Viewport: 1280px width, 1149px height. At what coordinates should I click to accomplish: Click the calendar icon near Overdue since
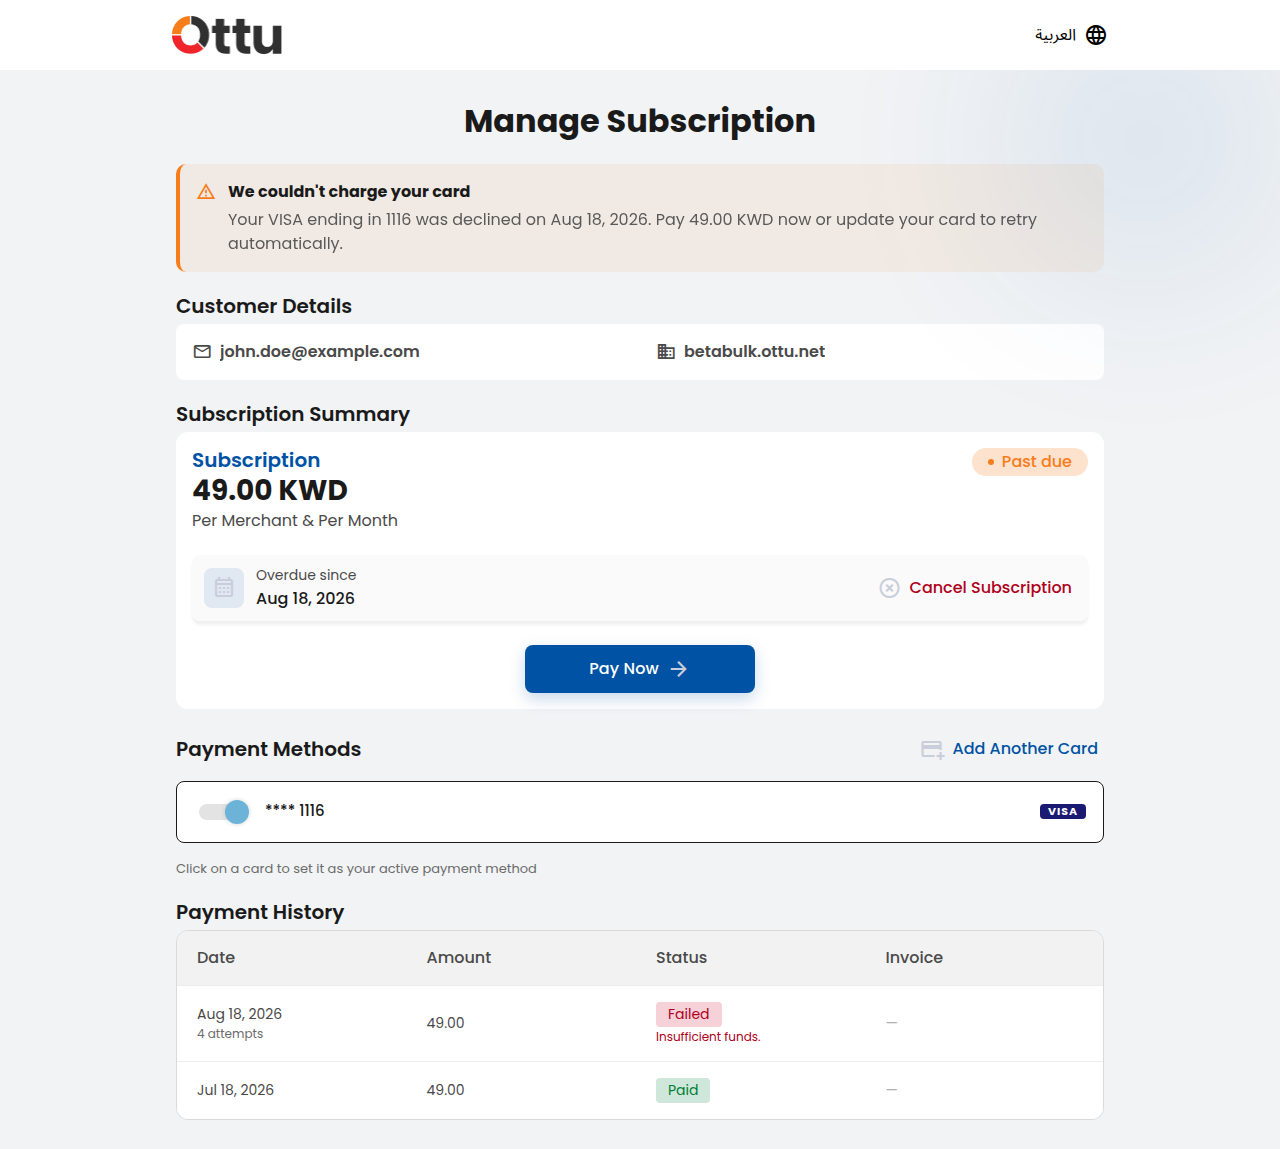point(224,588)
